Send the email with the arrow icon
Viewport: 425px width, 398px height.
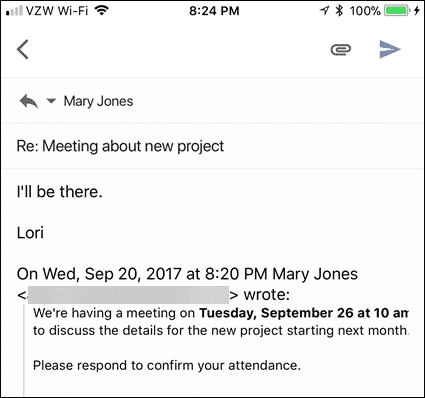(390, 49)
